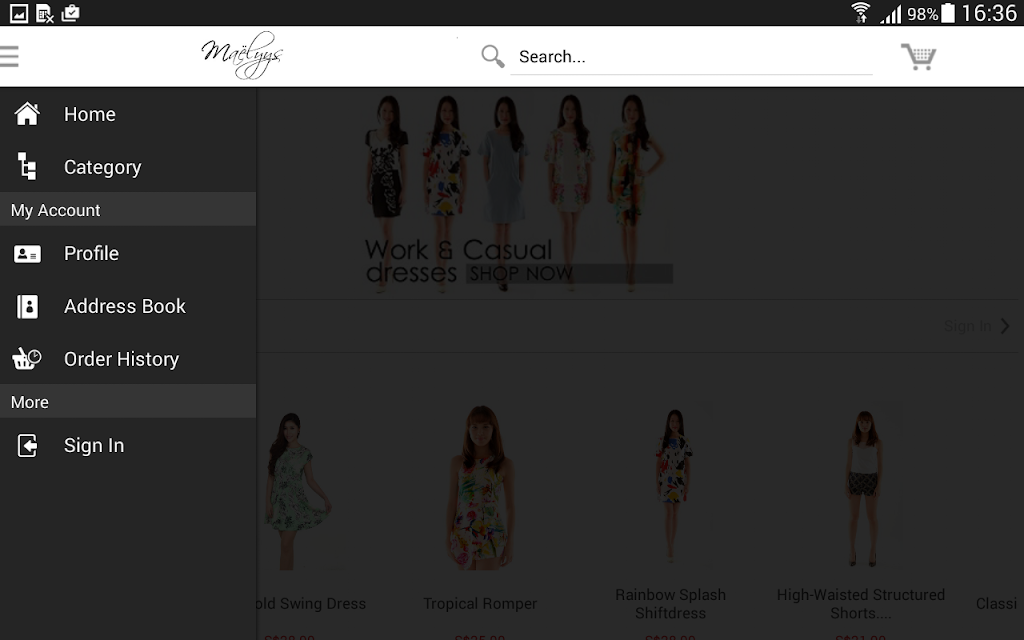Tap the dimmed Sign In link
This screenshot has width=1024, height=640.
(x=967, y=326)
